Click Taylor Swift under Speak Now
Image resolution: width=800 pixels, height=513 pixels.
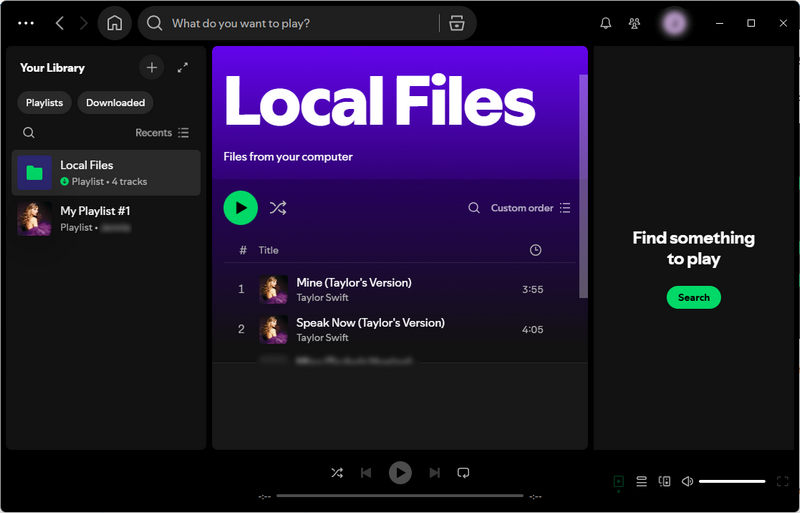[x=322, y=337]
